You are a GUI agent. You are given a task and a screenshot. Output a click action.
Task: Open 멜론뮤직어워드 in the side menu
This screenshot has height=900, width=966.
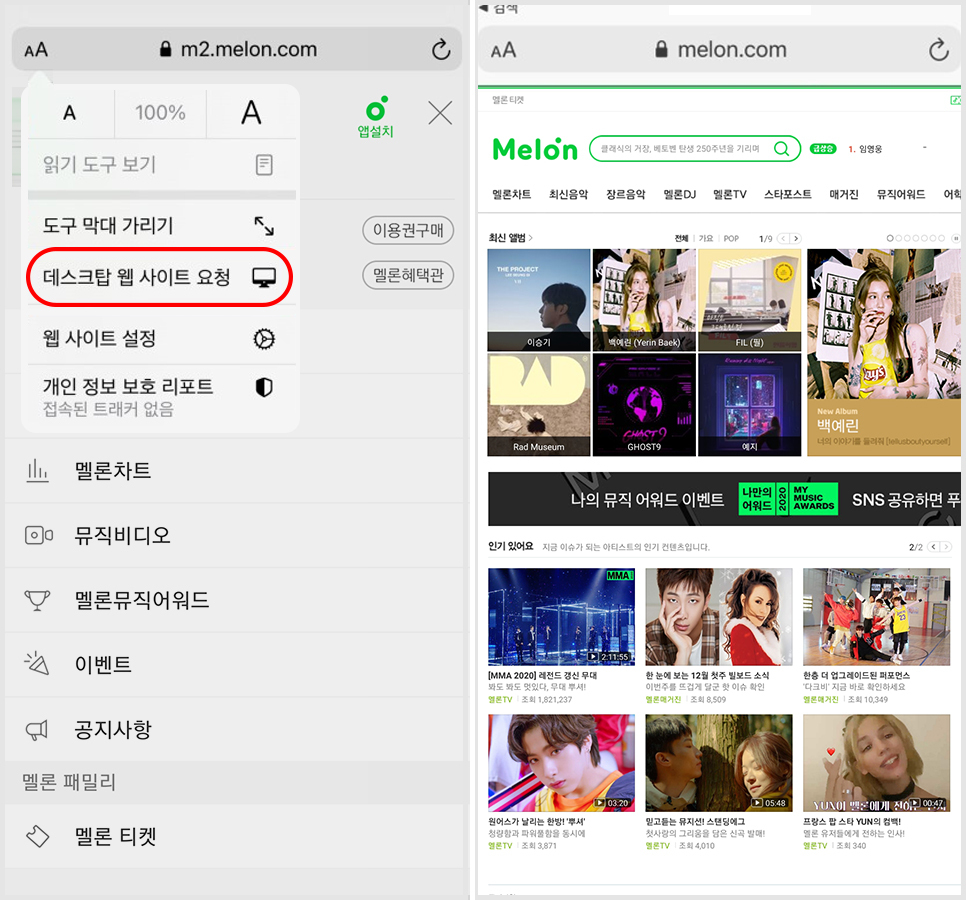(x=234, y=599)
